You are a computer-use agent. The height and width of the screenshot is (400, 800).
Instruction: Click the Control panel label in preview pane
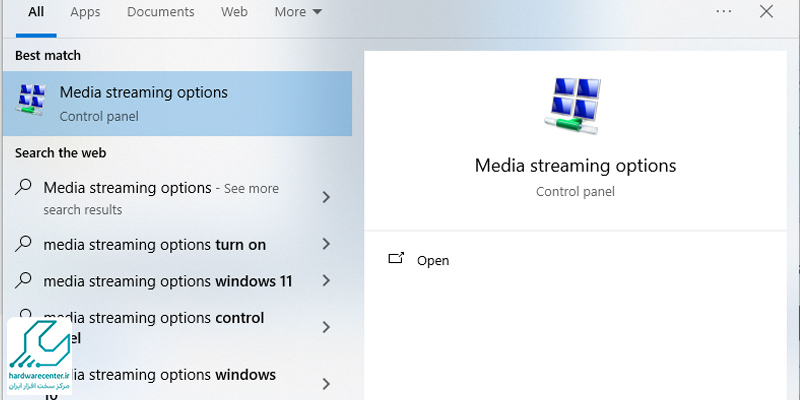pyautogui.click(x=576, y=192)
